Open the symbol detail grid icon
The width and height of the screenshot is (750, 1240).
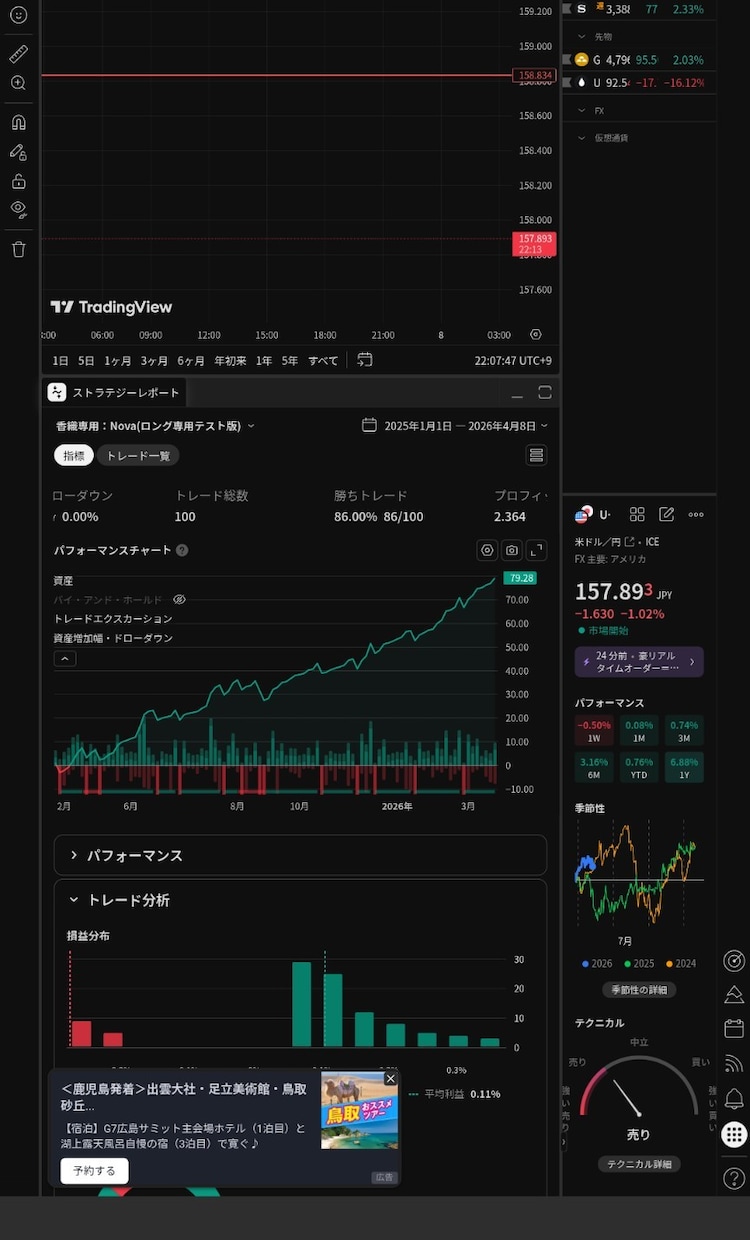point(637,514)
